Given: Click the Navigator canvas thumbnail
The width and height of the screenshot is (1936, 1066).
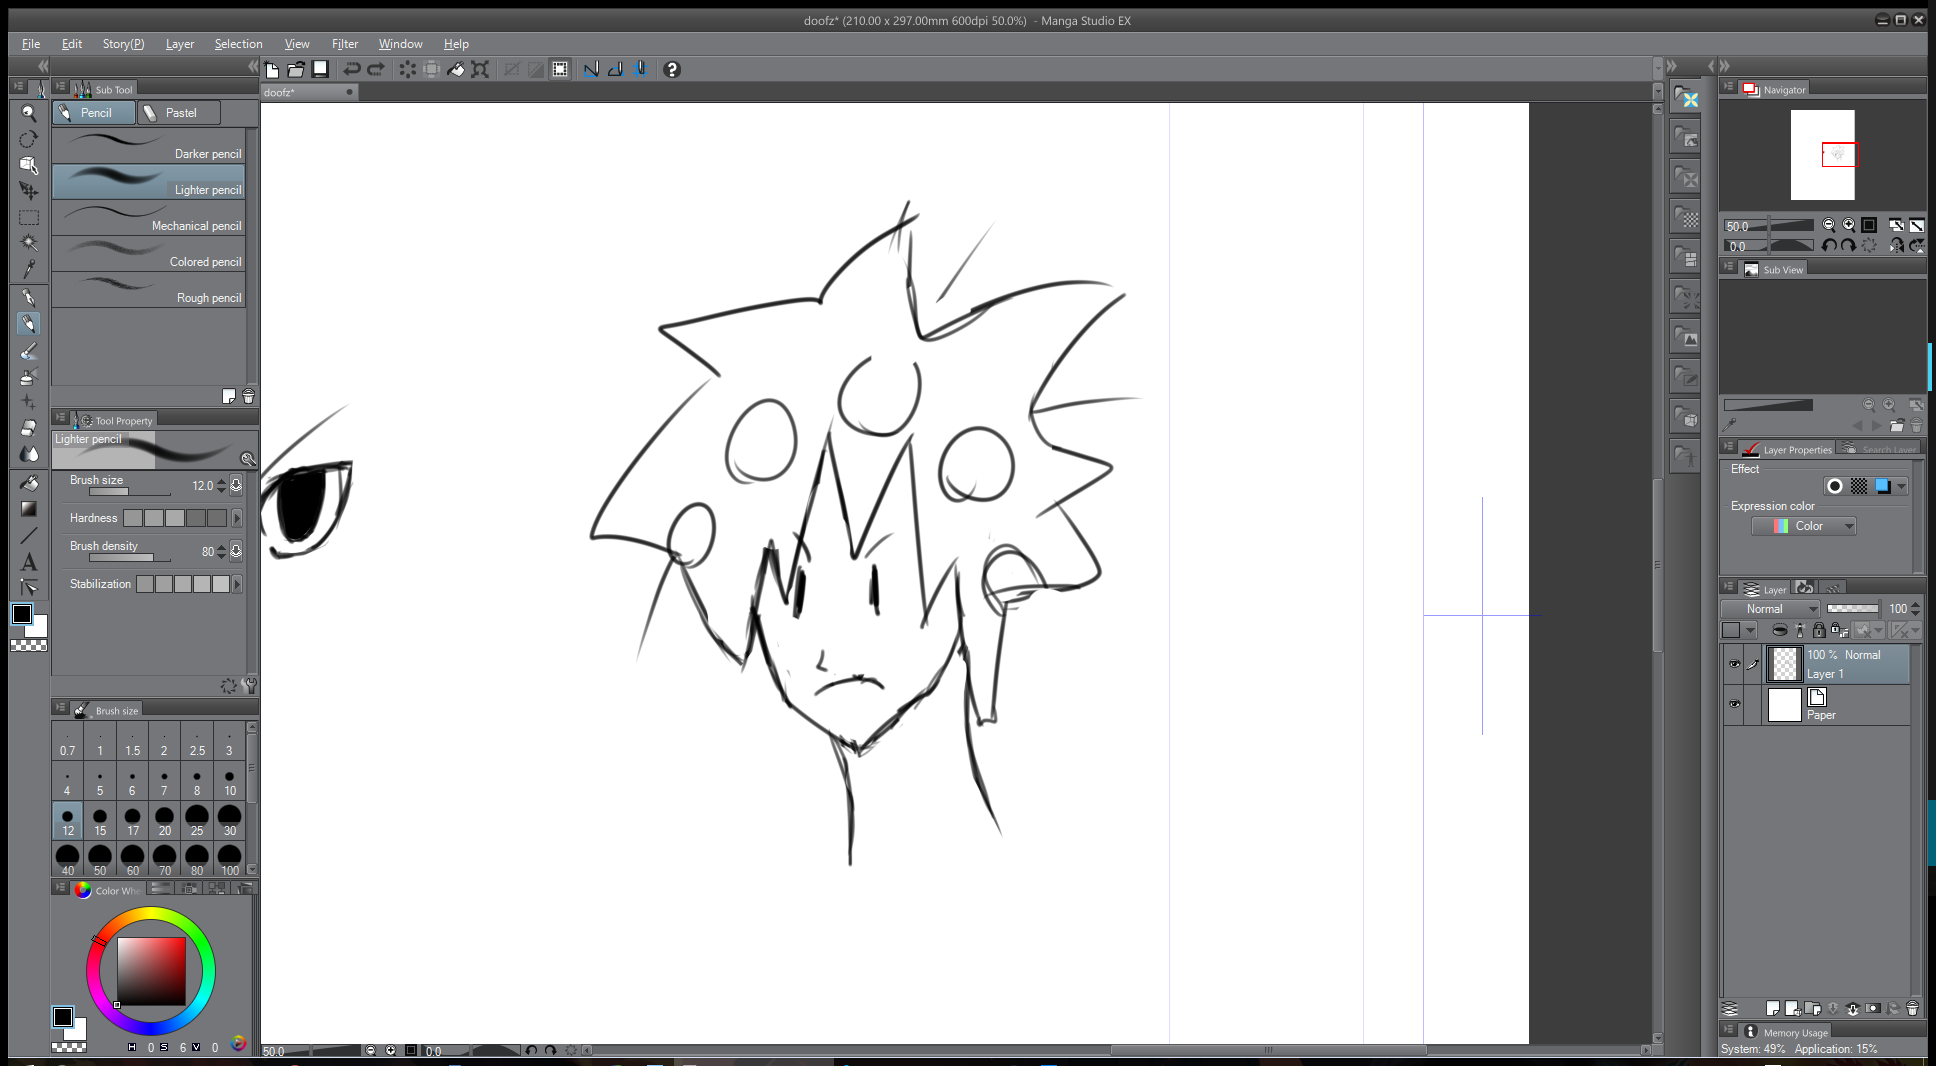Looking at the screenshot, I should (x=1823, y=155).
